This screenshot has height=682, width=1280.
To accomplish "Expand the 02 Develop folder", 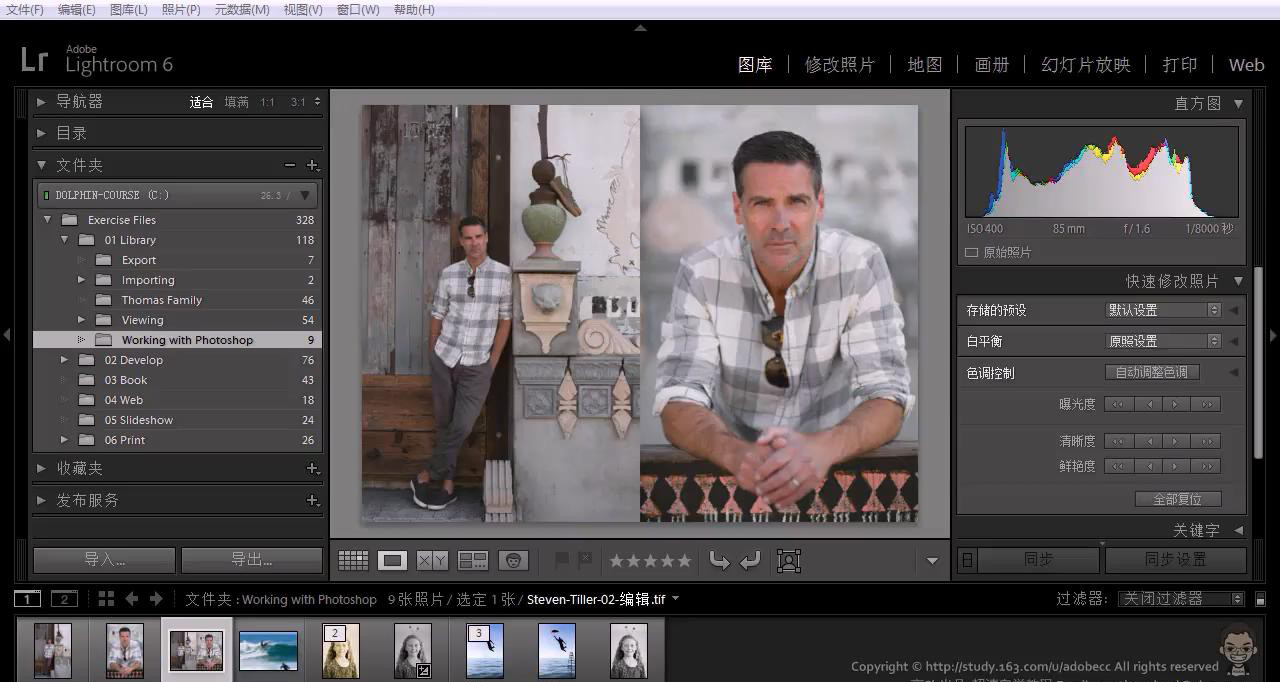I will pyautogui.click(x=64, y=360).
